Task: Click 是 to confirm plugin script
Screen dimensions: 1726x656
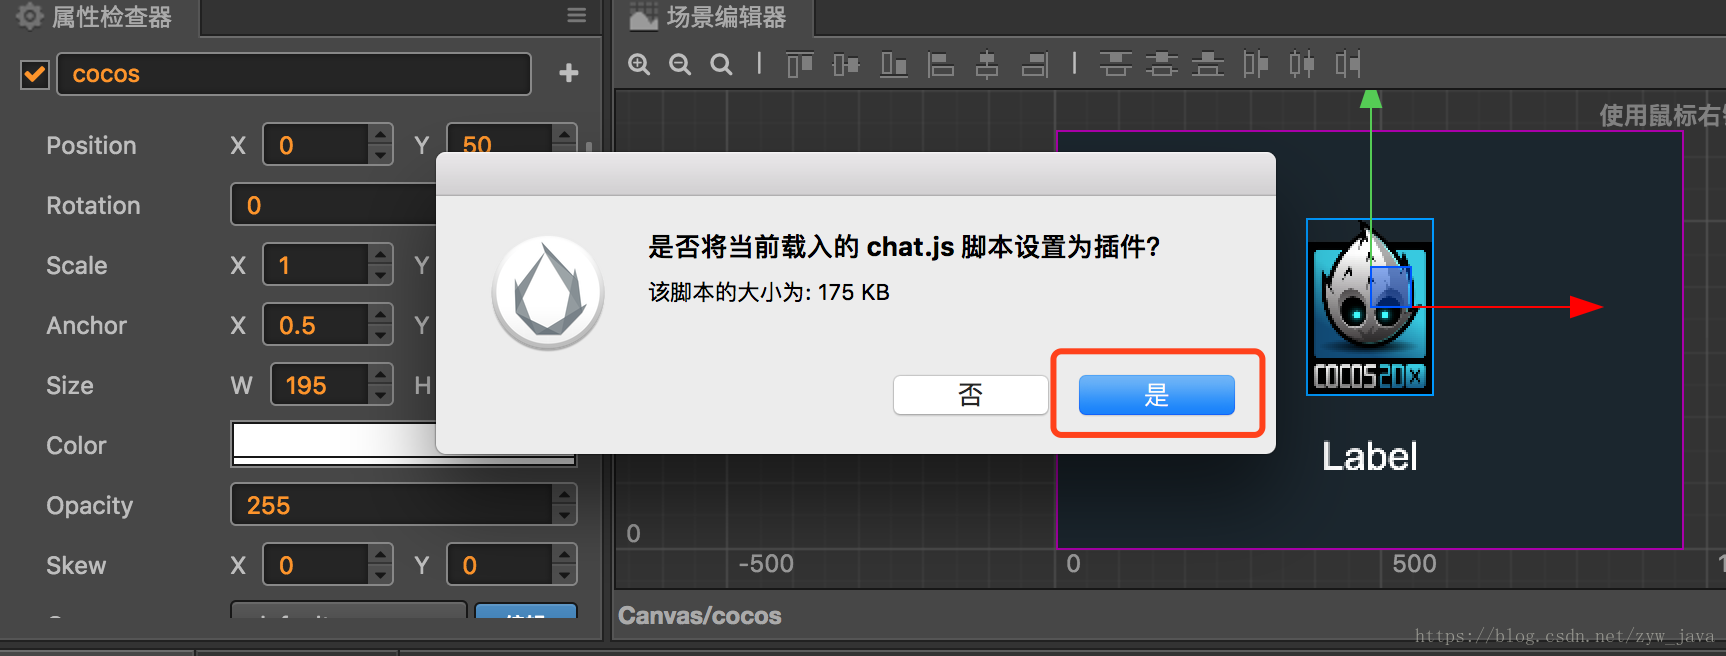Action: 1156,395
